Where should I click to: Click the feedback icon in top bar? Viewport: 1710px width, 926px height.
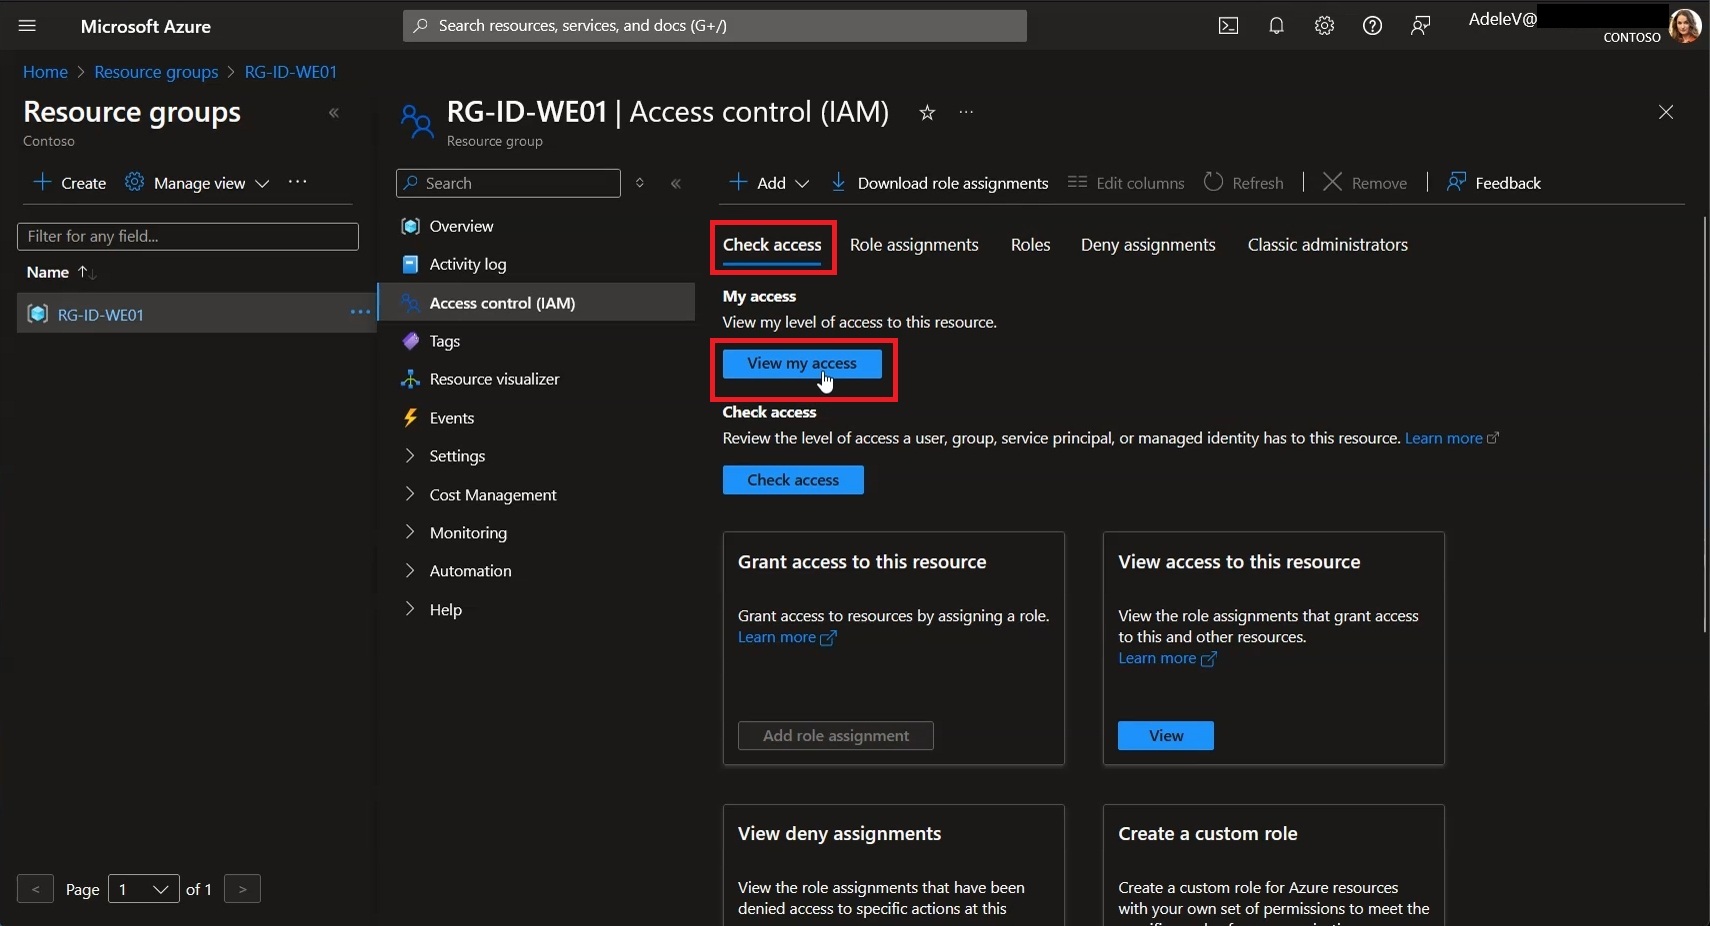pyautogui.click(x=1420, y=26)
